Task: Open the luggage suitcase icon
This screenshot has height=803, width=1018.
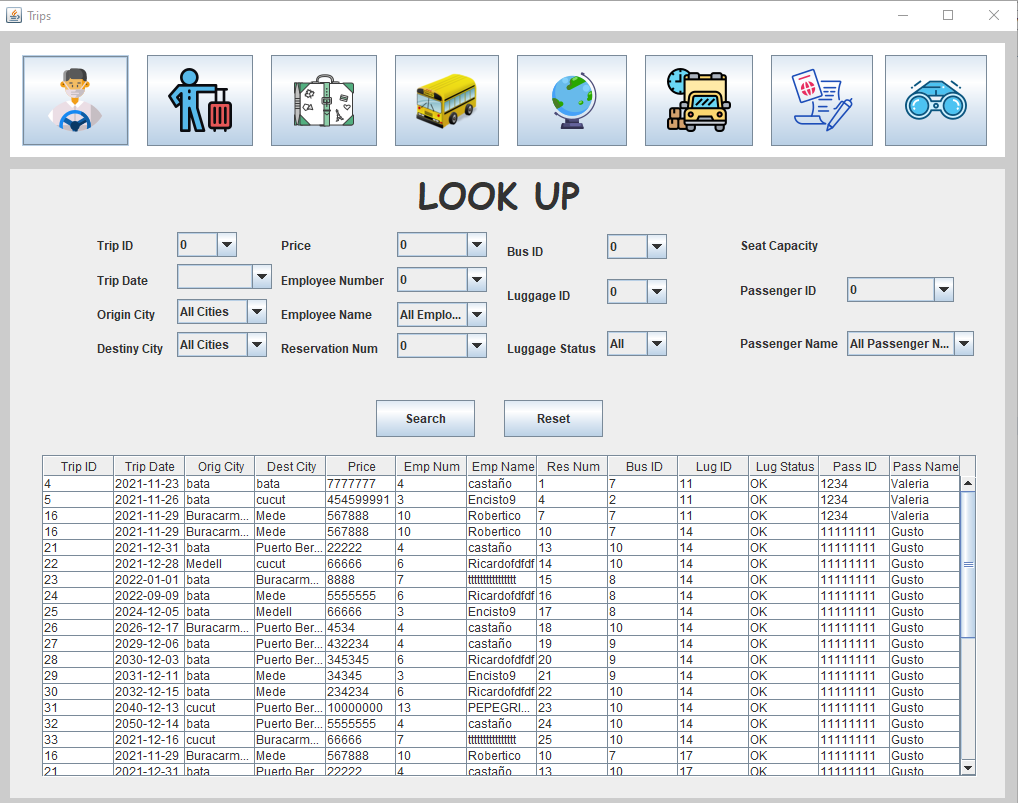Action: (324, 100)
